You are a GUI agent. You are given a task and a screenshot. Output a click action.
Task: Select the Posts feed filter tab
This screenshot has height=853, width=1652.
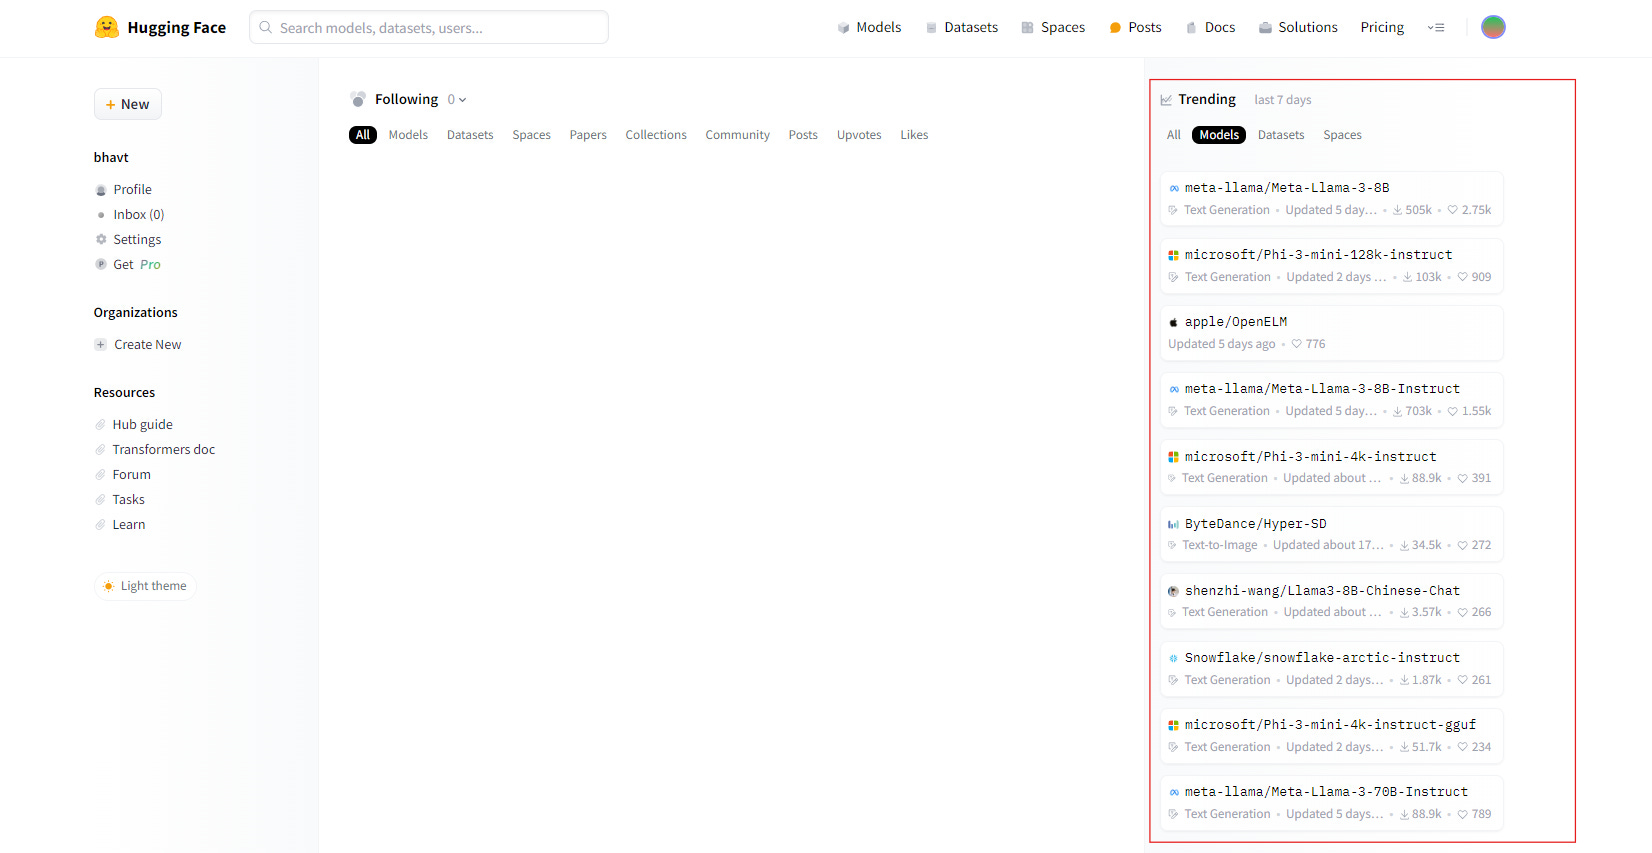[x=803, y=135]
